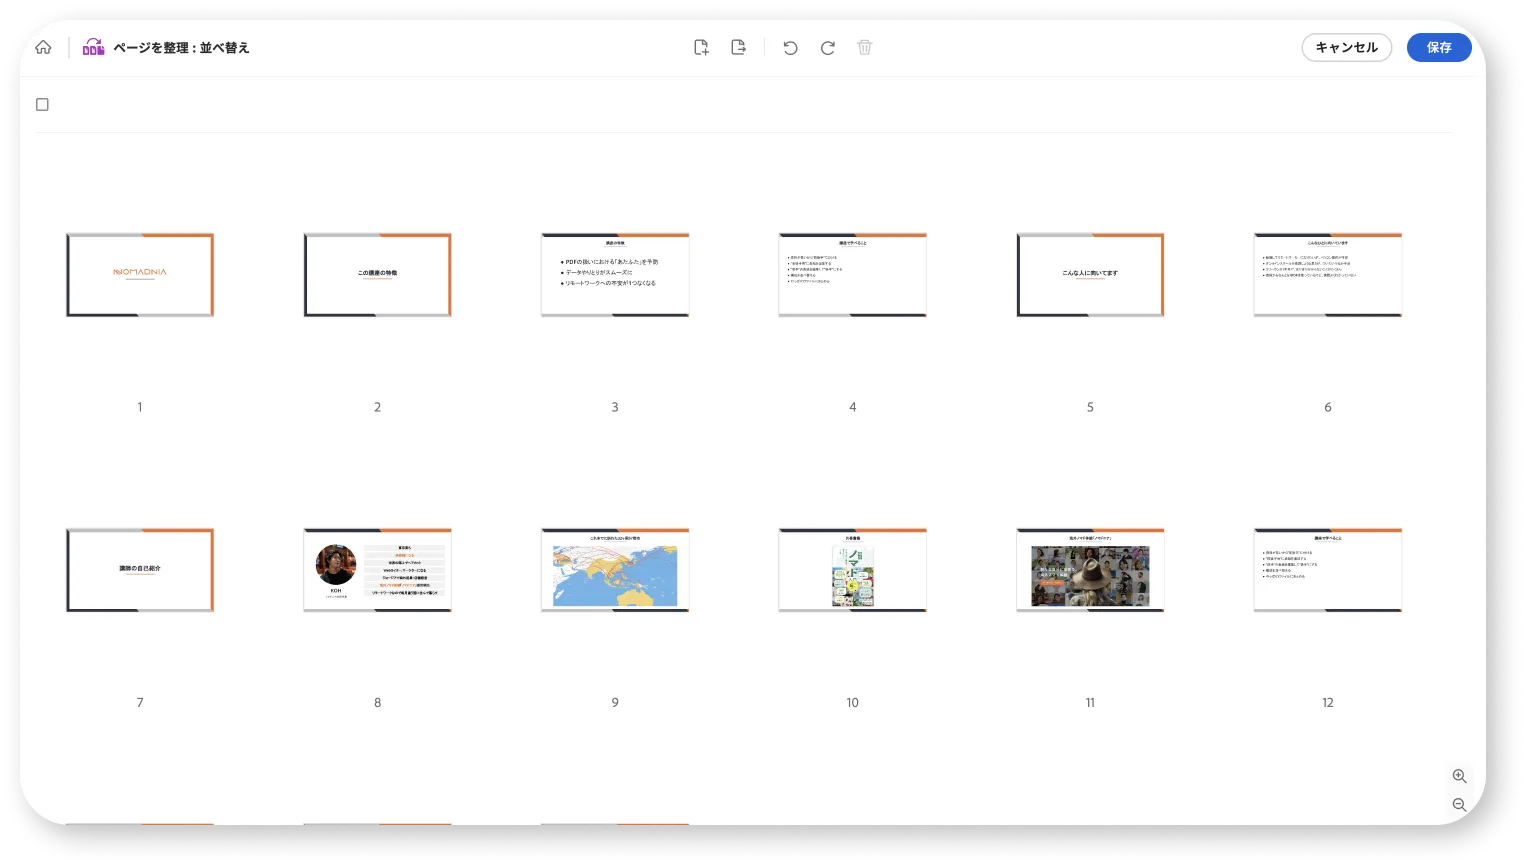Rotate pages counterclockwise
The image size is (1526, 865).
click(x=790, y=47)
